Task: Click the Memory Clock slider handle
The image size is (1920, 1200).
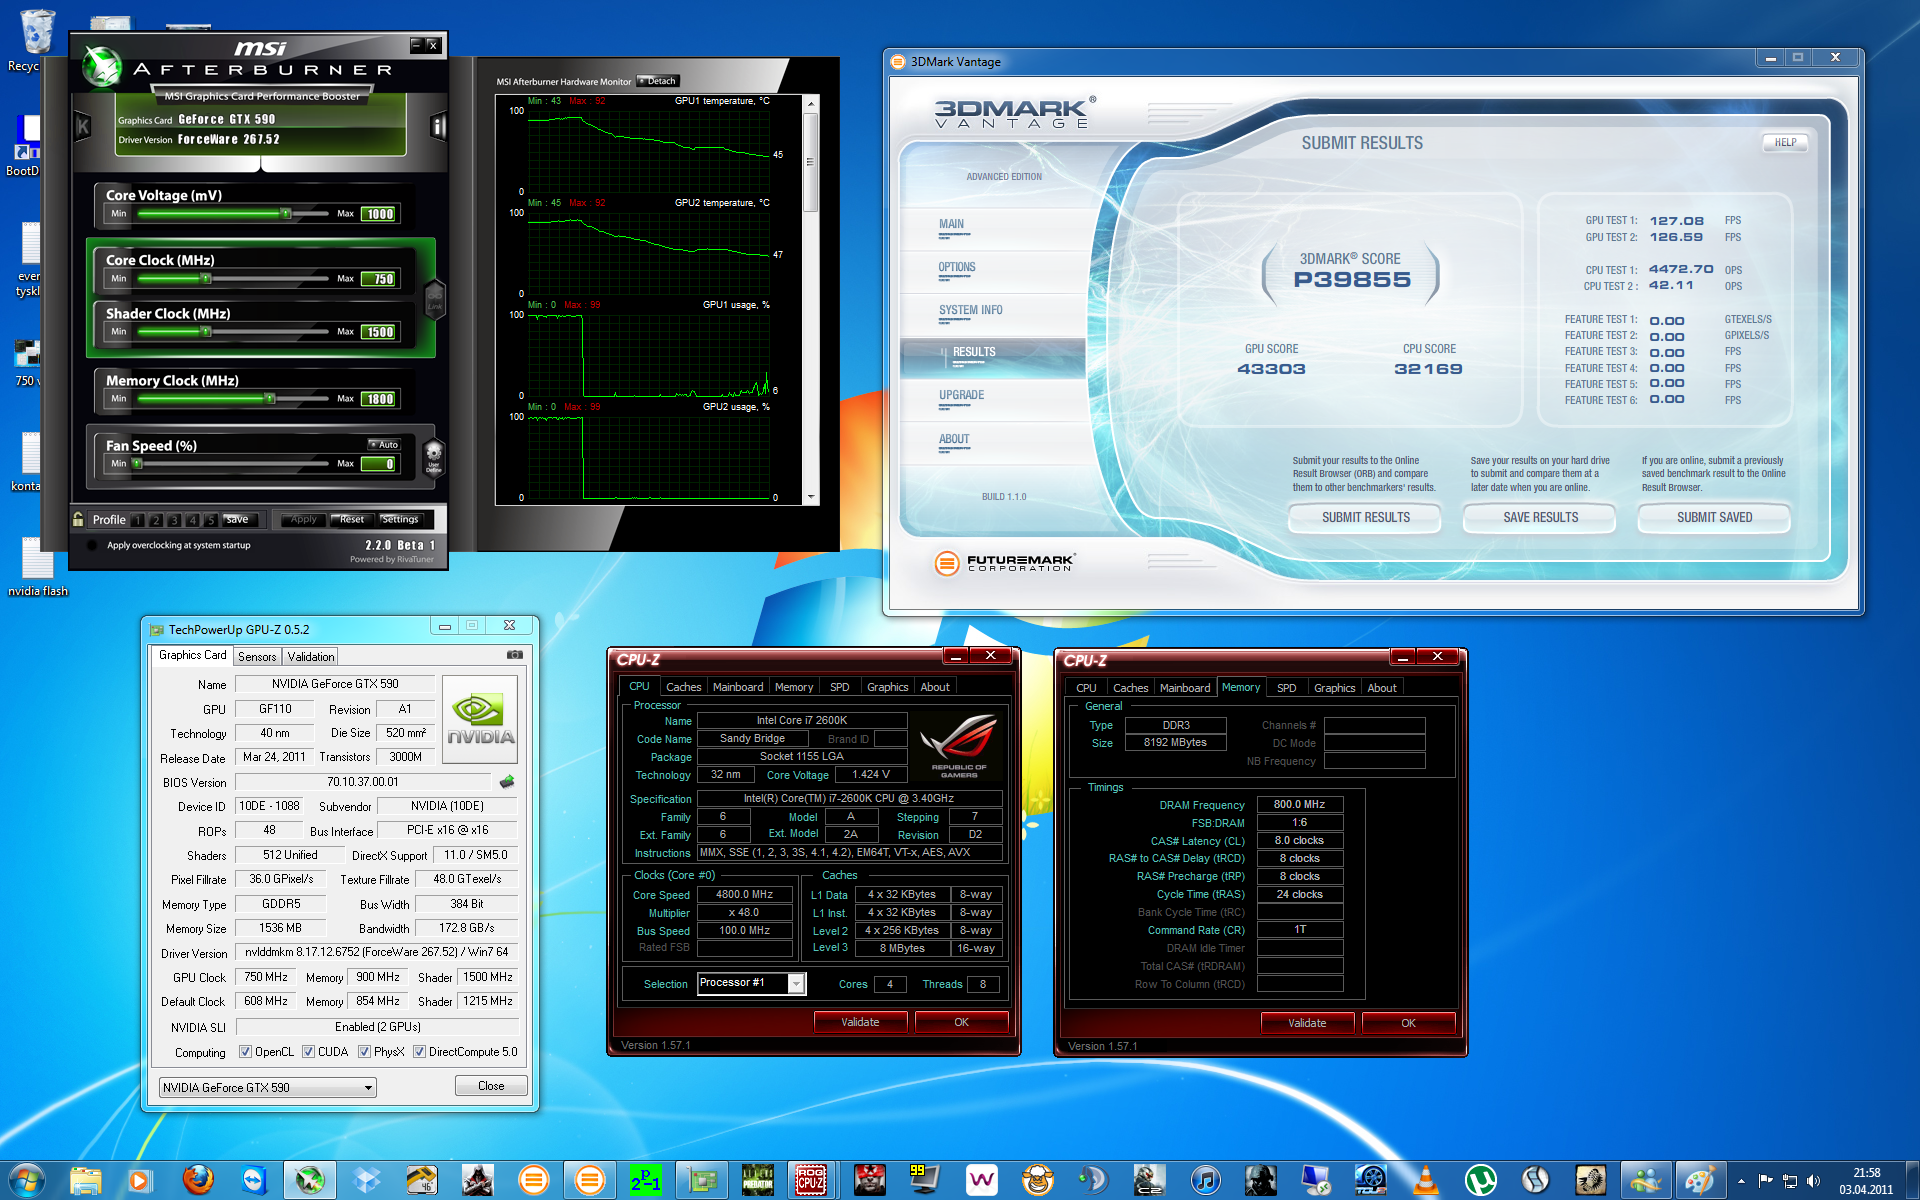Action: [270, 398]
